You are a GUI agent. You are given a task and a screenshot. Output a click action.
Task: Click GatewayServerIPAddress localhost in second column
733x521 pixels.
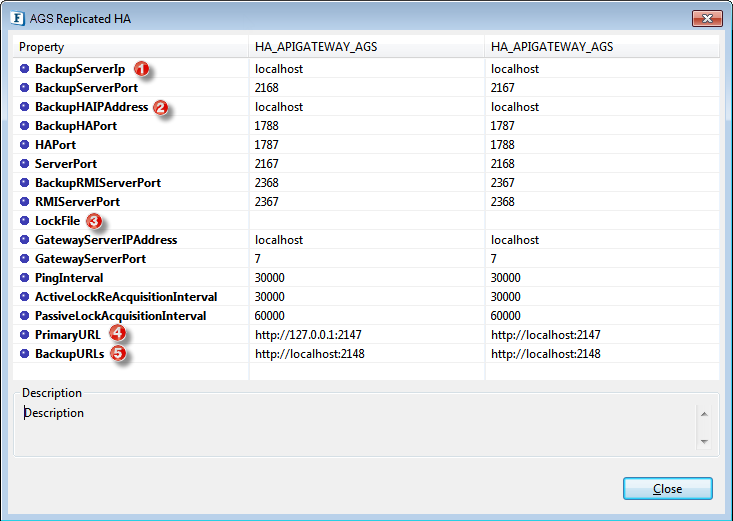pos(515,239)
